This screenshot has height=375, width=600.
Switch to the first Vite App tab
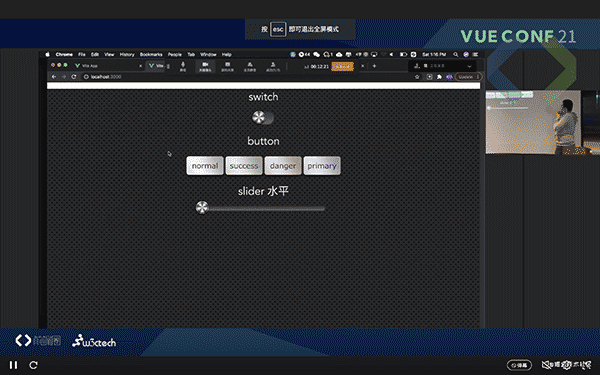[x=108, y=66]
